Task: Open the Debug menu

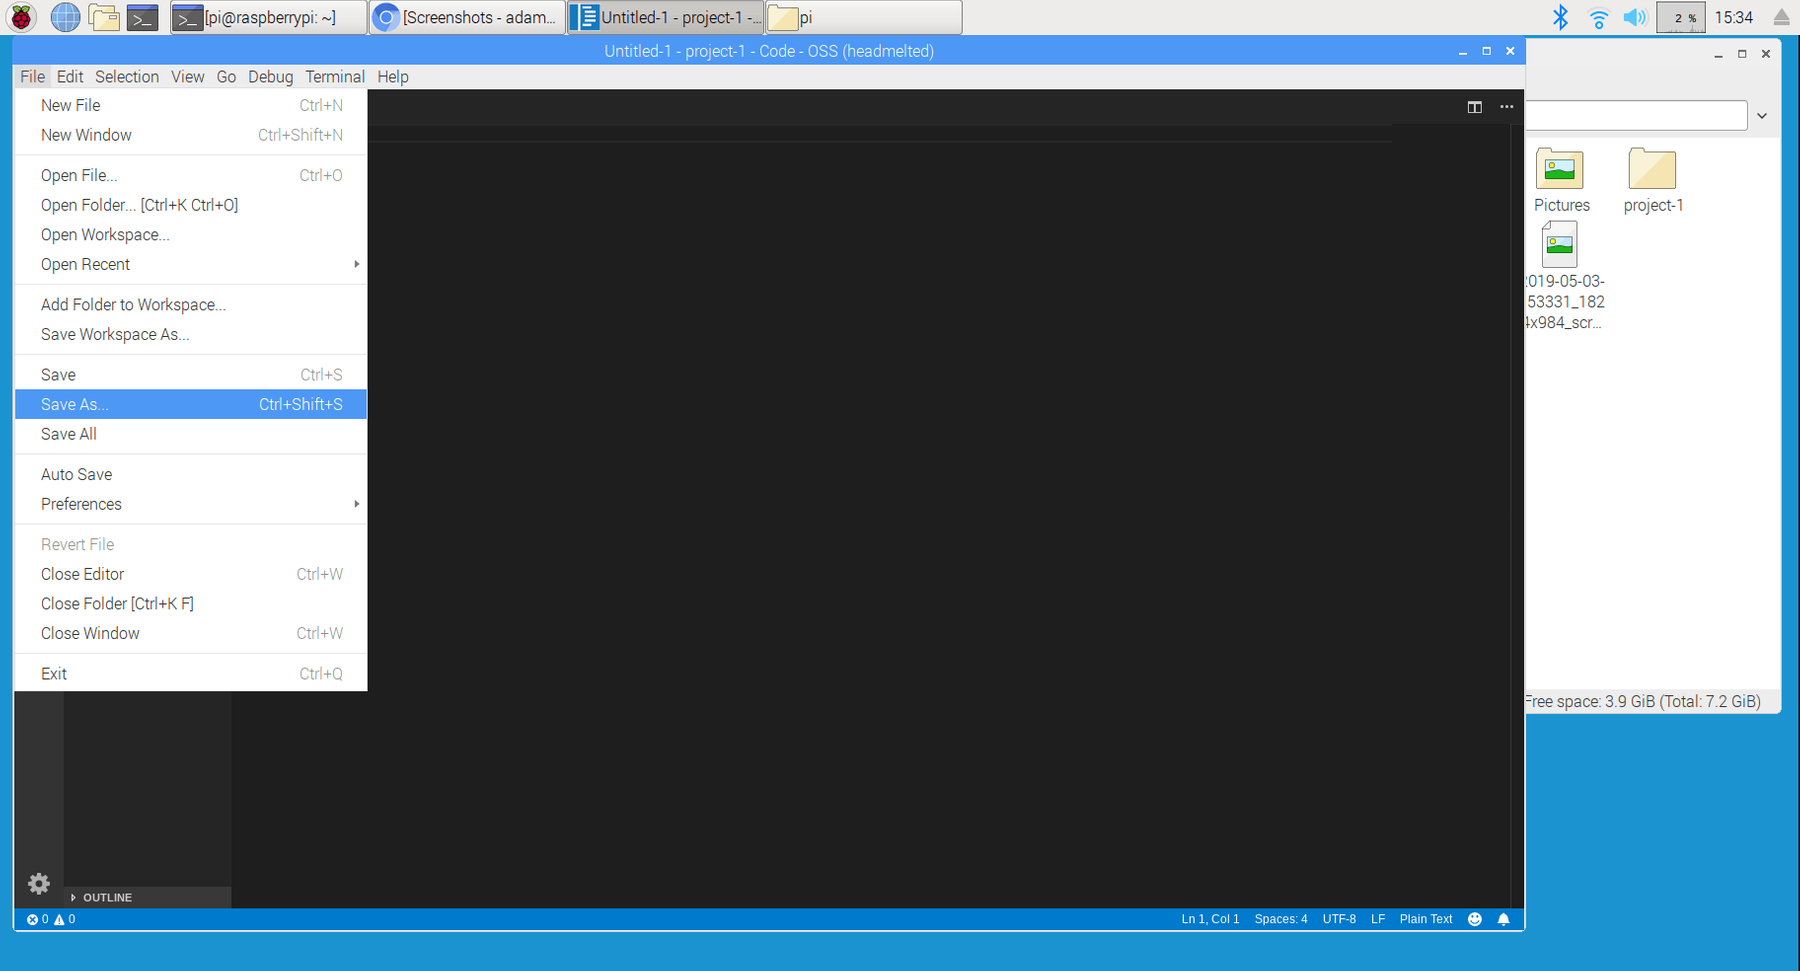Action: 270,76
